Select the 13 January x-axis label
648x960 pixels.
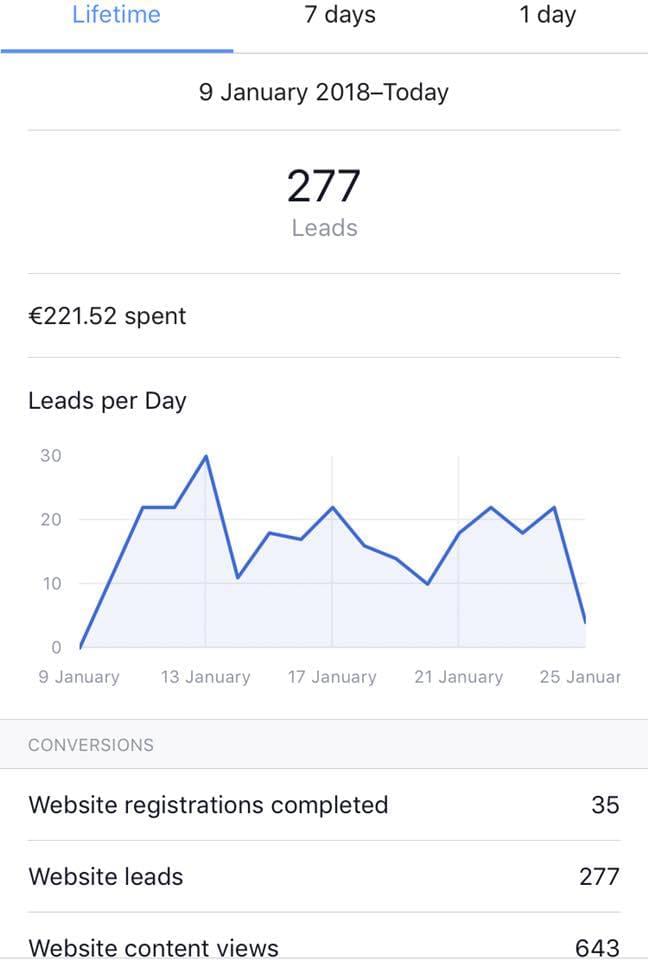(x=205, y=677)
